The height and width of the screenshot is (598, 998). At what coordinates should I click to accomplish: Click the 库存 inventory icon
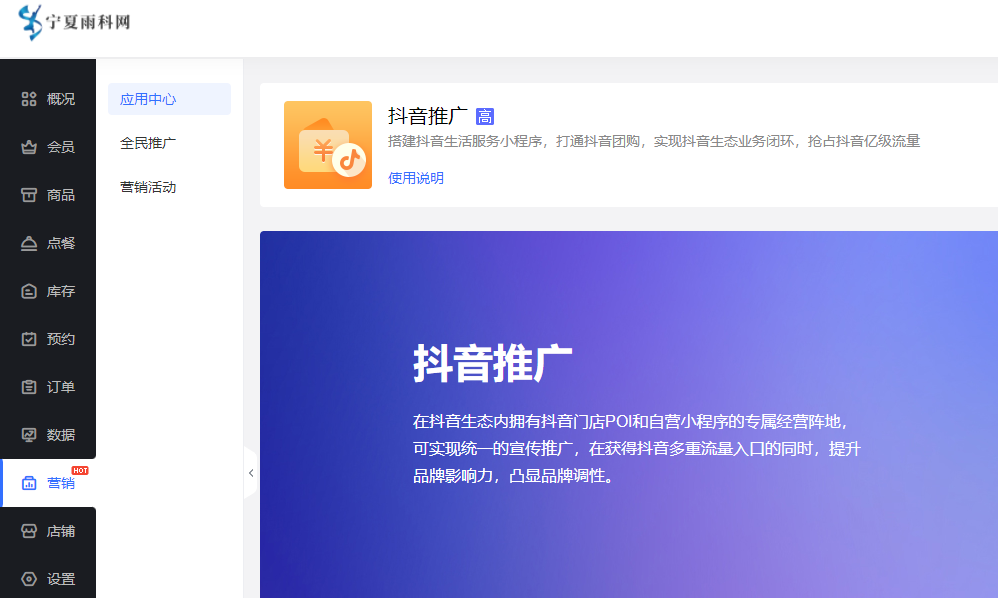[29, 291]
